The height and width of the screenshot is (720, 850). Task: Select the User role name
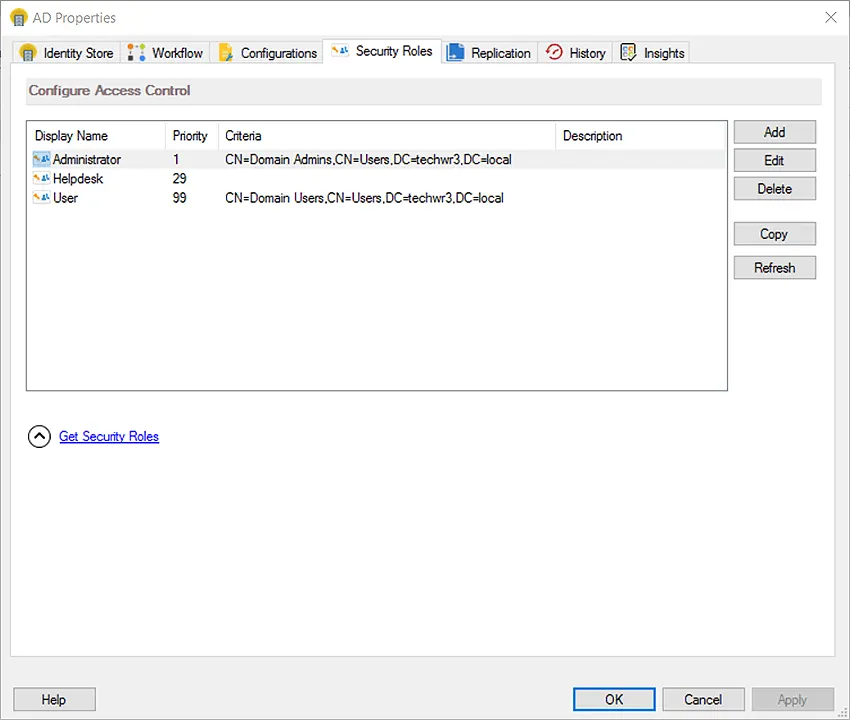65,198
